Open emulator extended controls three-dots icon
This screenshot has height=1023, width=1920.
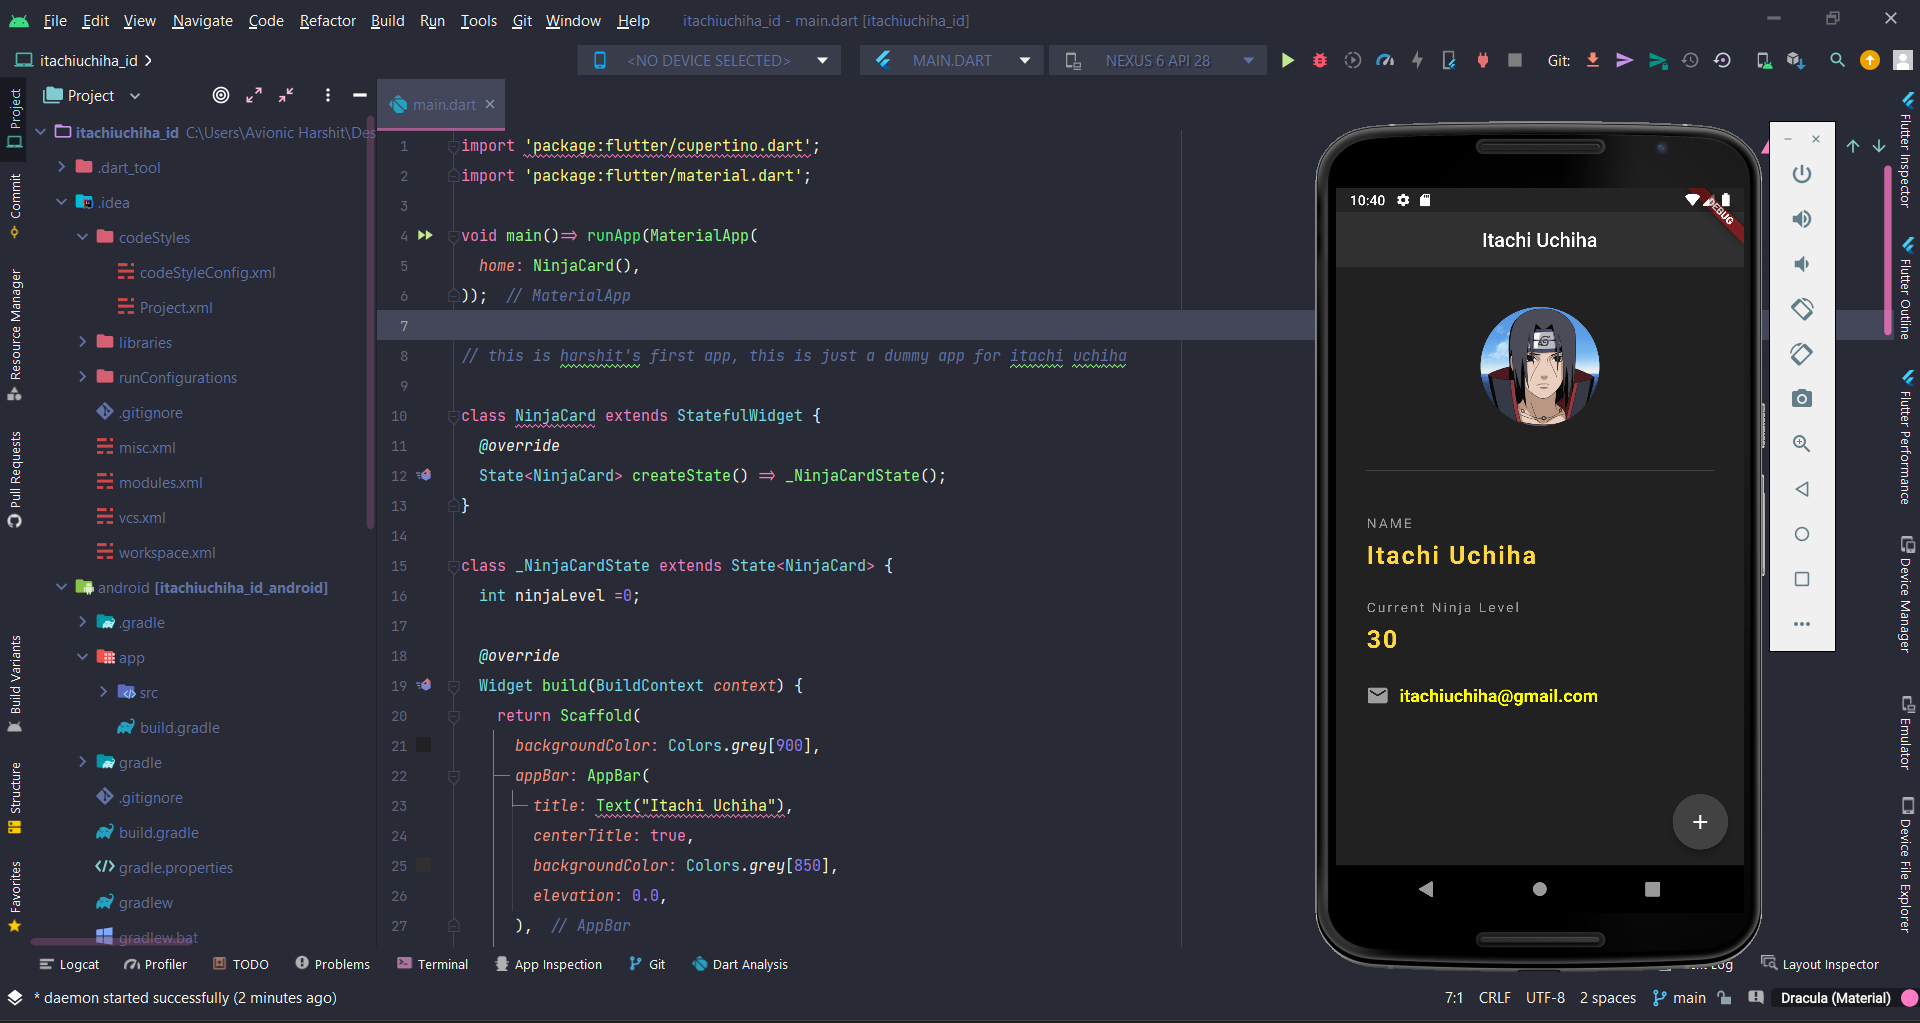(1802, 624)
